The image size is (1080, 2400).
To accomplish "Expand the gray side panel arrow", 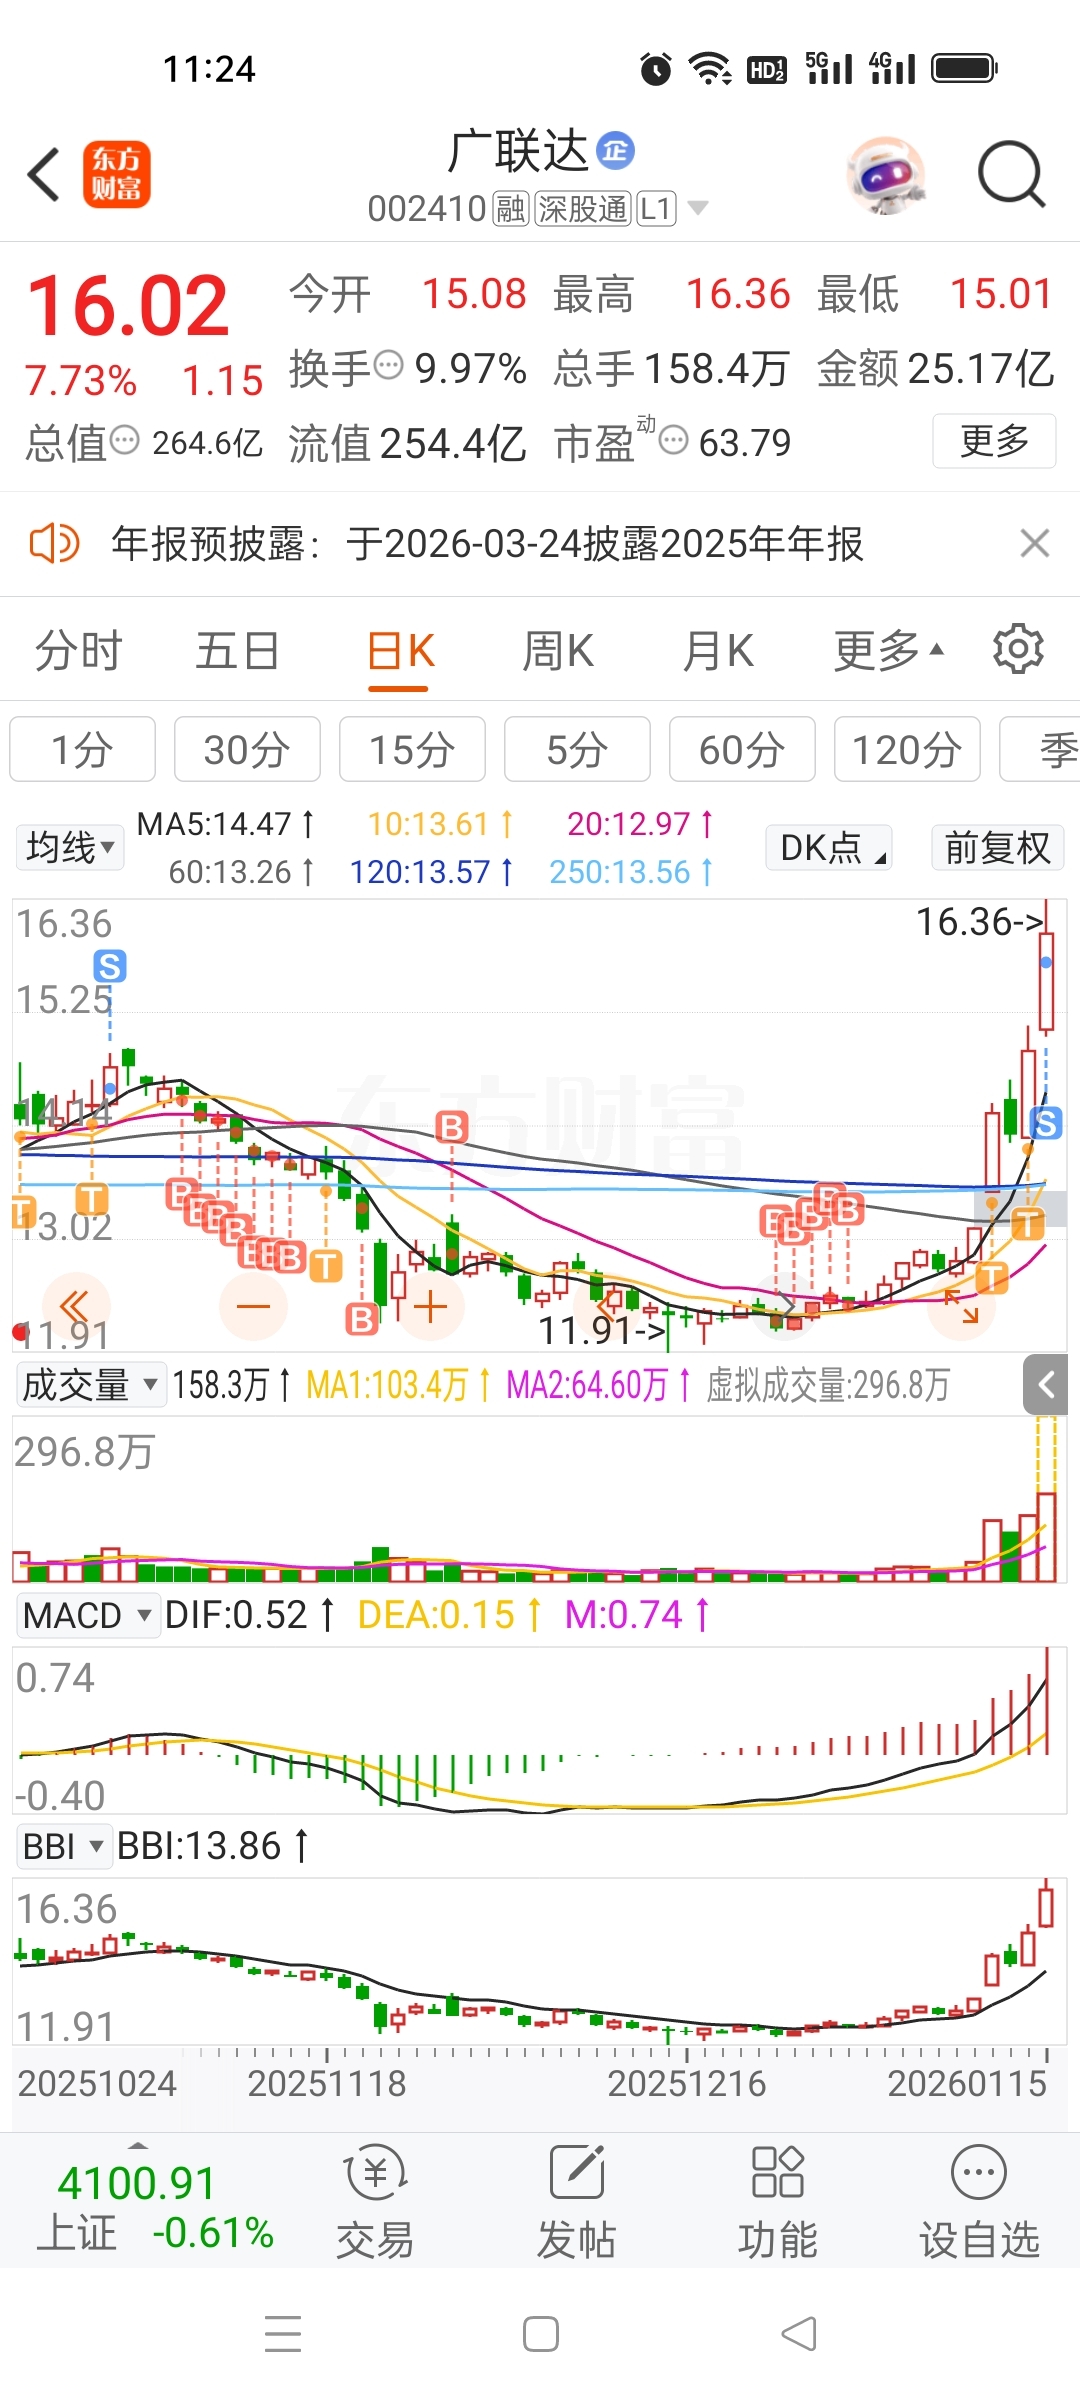I will click(x=1046, y=1385).
